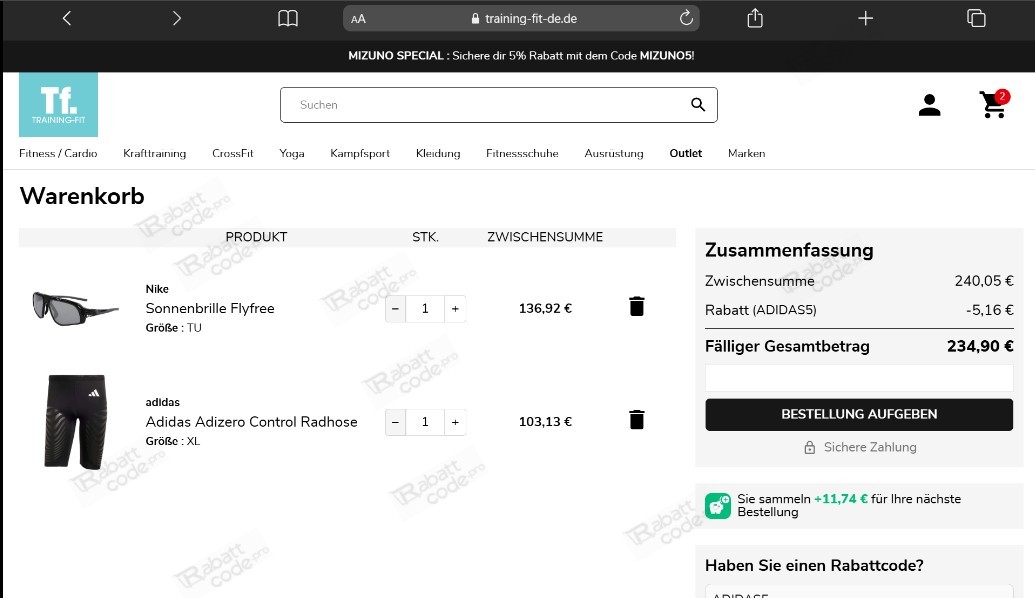Click the Adidas Adizero Radhose image
This screenshot has height=598, width=1035.
coord(76,422)
